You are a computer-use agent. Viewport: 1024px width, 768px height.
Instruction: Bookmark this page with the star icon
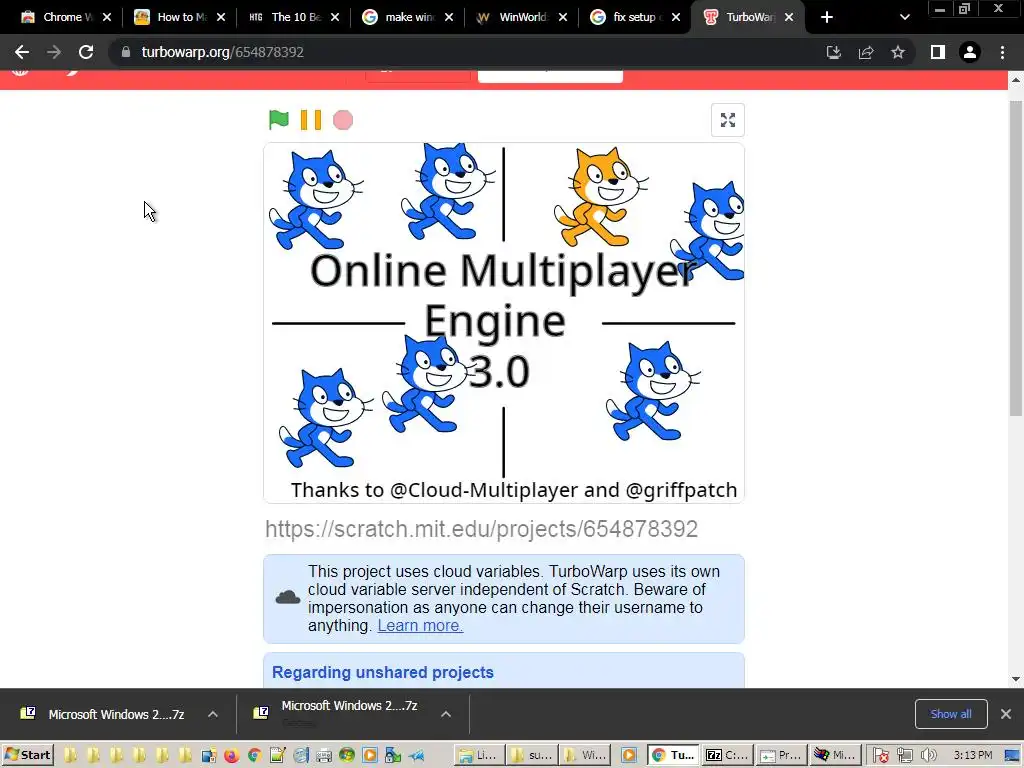click(x=898, y=52)
